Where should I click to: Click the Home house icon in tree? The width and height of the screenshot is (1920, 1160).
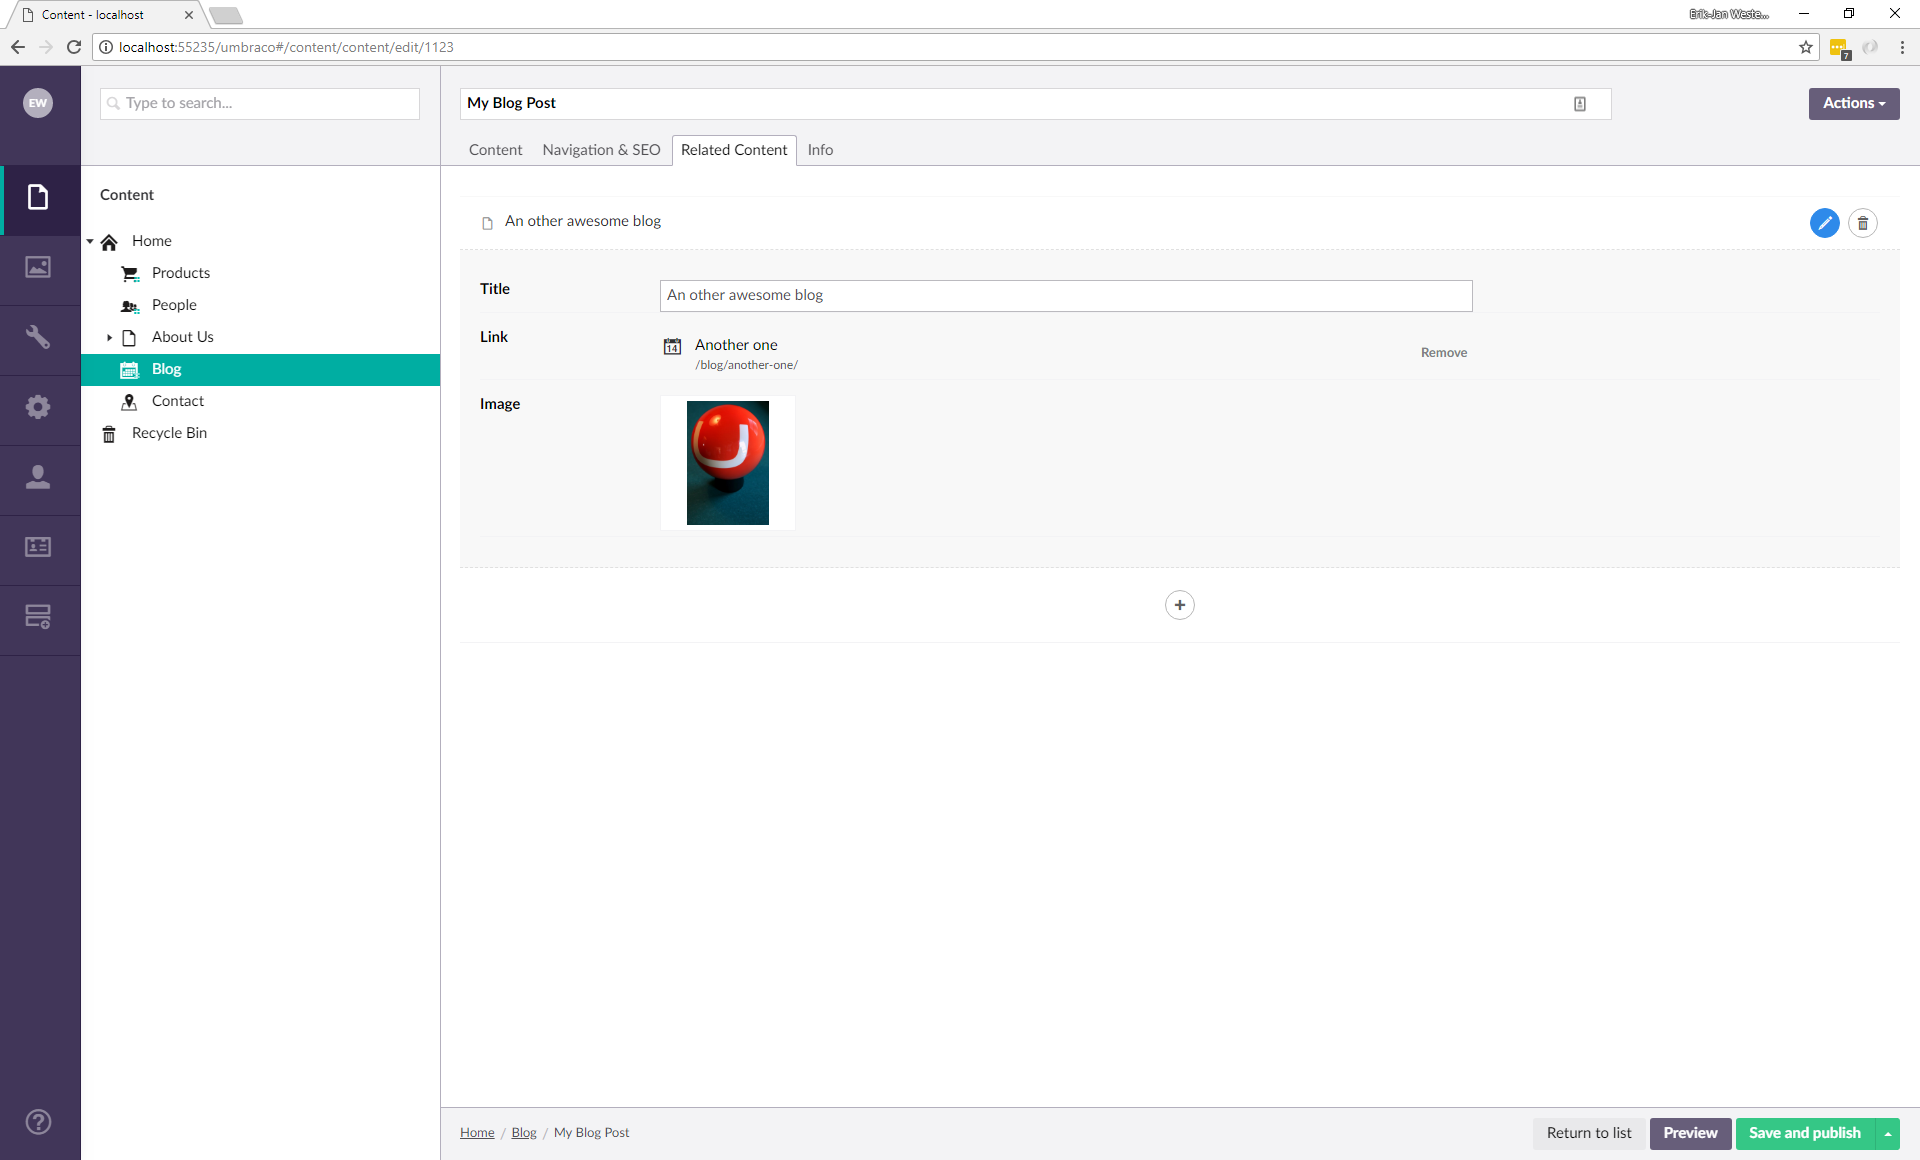(110, 242)
